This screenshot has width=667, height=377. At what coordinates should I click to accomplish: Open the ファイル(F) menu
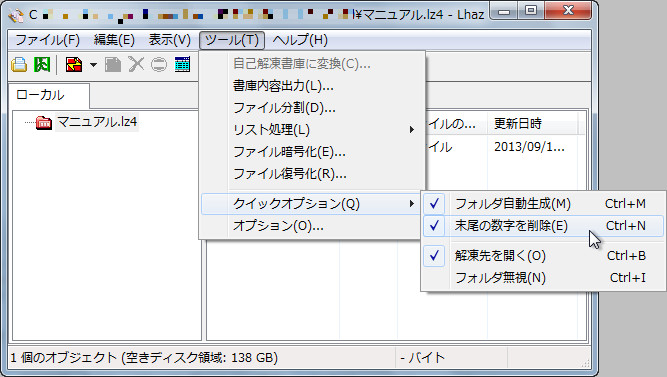48,40
